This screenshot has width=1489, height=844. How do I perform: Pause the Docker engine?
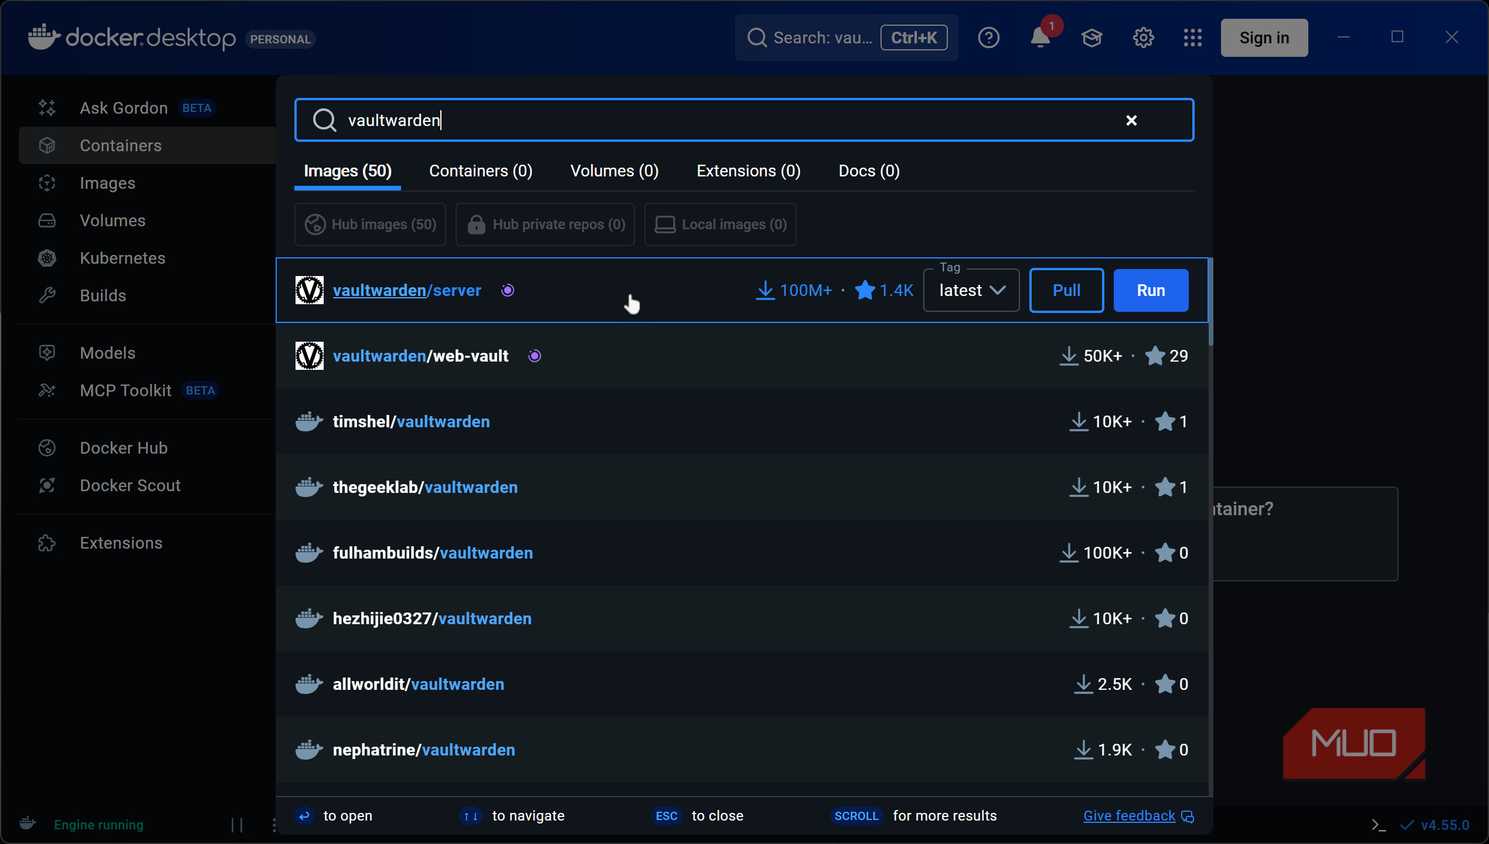[x=237, y=825]
